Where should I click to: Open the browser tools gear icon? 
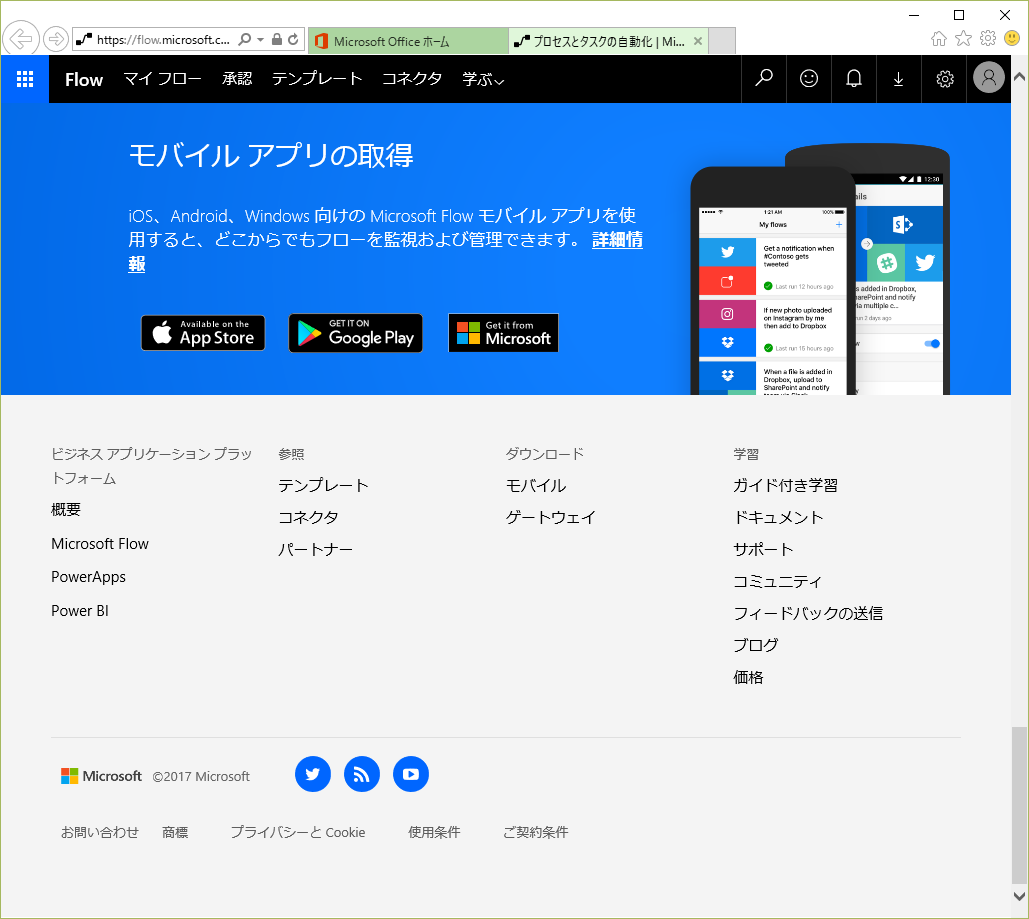point(988,39)
